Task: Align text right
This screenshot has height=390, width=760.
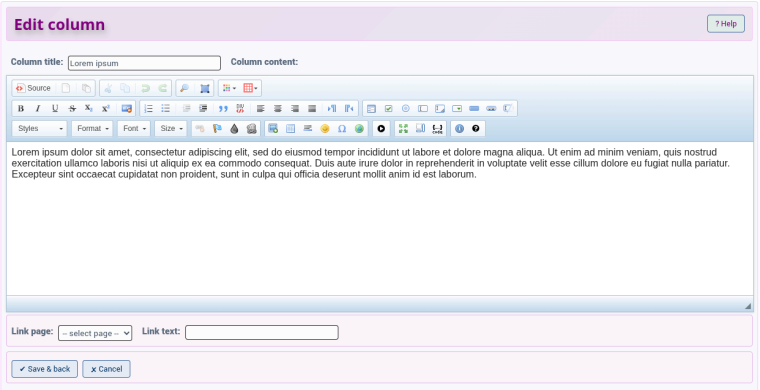Action: point(295,109)
